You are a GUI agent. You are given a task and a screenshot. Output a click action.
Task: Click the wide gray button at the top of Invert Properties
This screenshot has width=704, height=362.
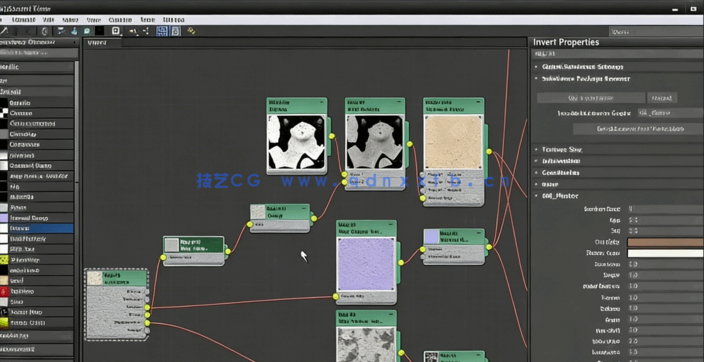pyautogui.click(x=591, y=98)
